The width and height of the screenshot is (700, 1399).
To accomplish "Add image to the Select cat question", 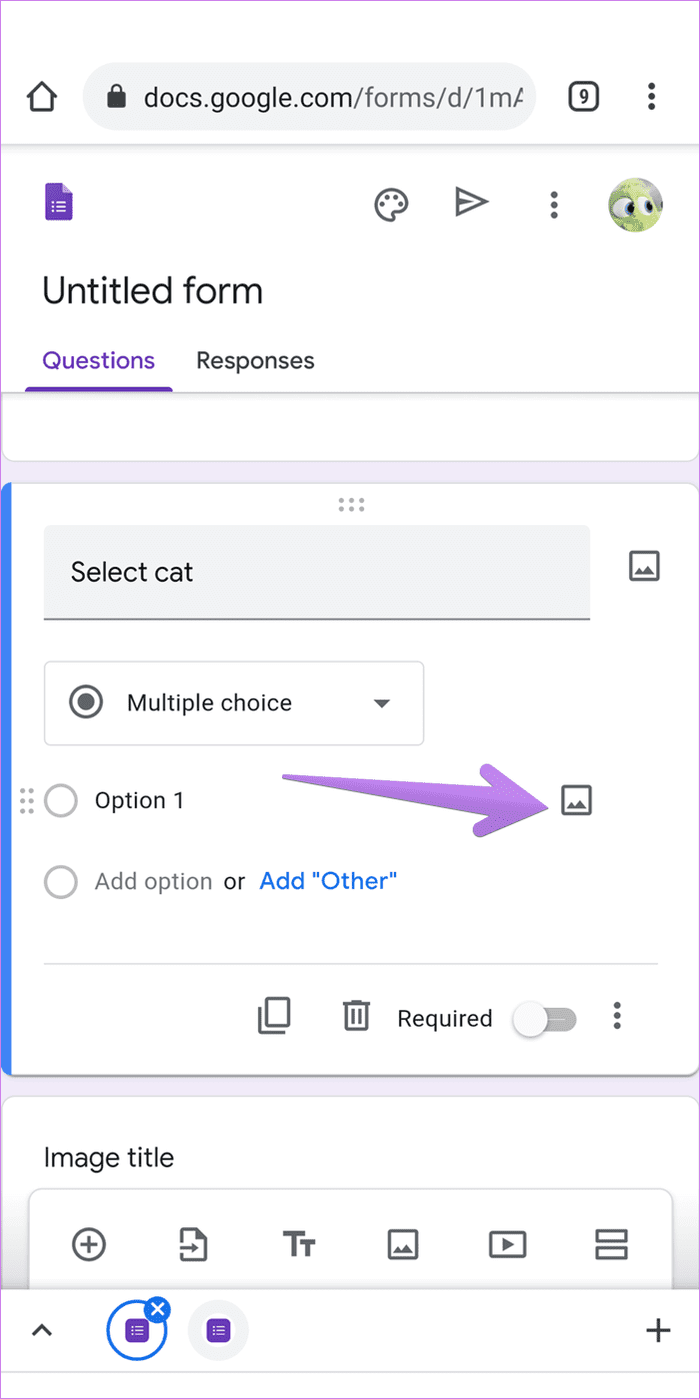I will pos(644,566).
